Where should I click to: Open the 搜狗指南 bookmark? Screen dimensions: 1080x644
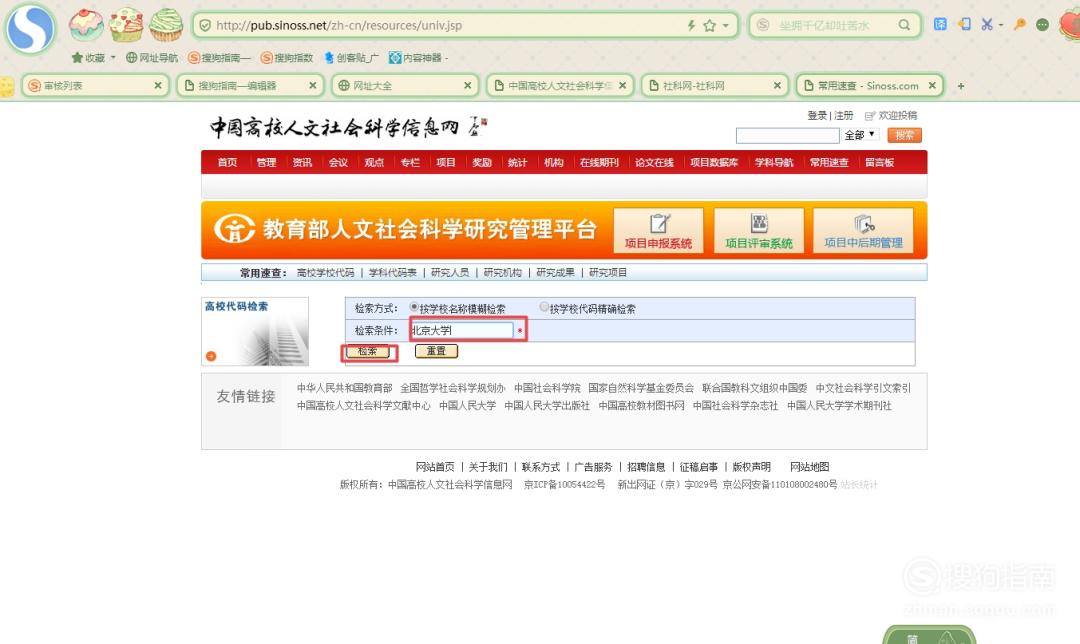coord(219,58)
